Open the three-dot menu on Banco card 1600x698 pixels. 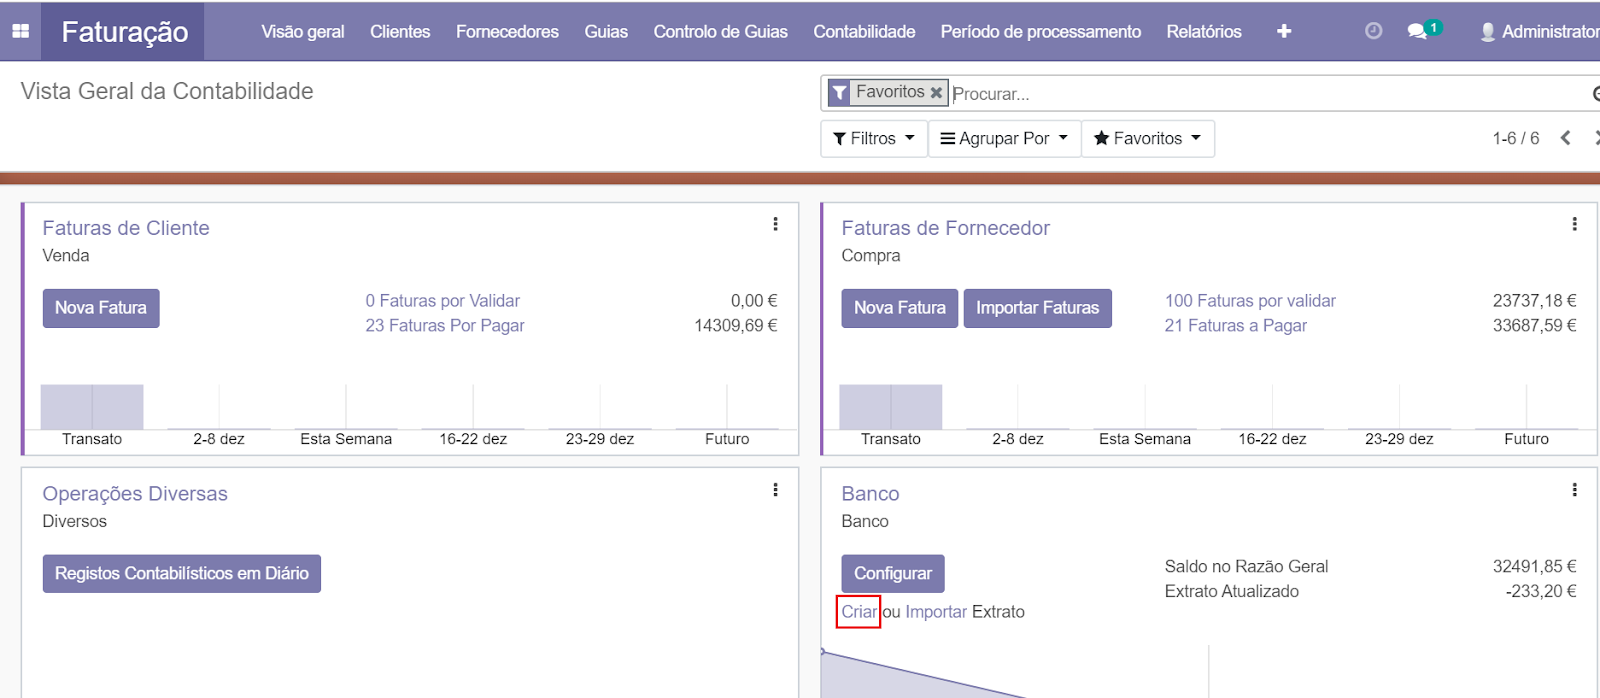pos(1574,490)
